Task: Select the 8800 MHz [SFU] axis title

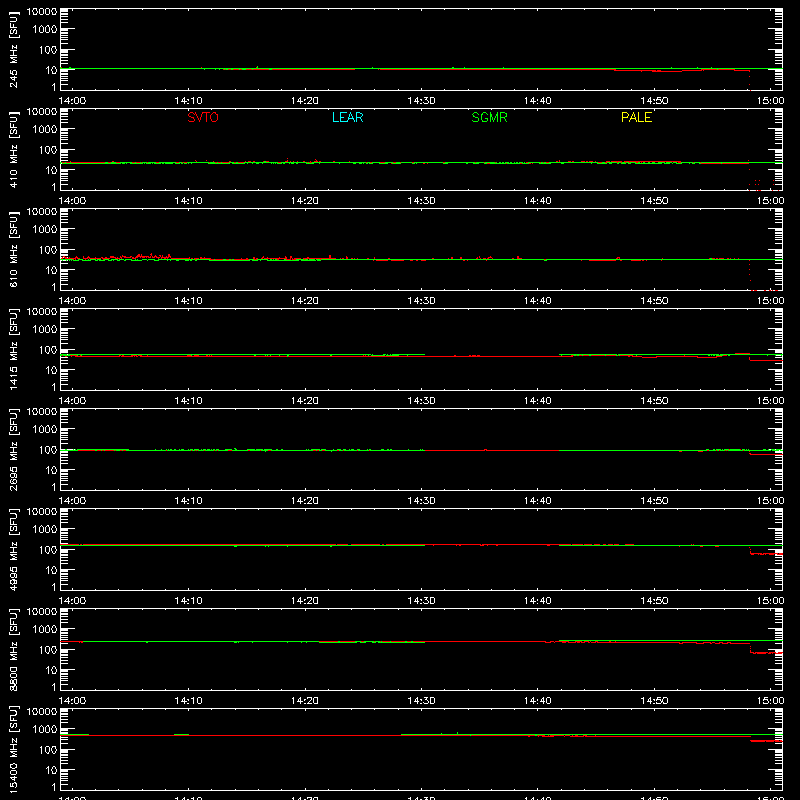Action: [x=13, y=649]
